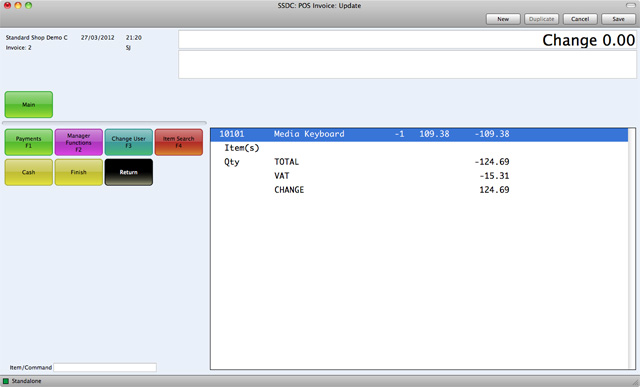This screenshot has height=387, width=640.
Task: Focus the Item/Command input field
Action: point(105,367)
